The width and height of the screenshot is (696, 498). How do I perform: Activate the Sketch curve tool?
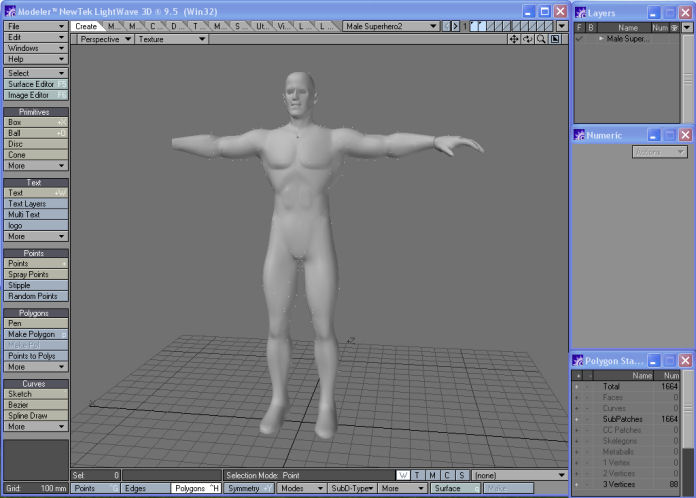[35, 394]
